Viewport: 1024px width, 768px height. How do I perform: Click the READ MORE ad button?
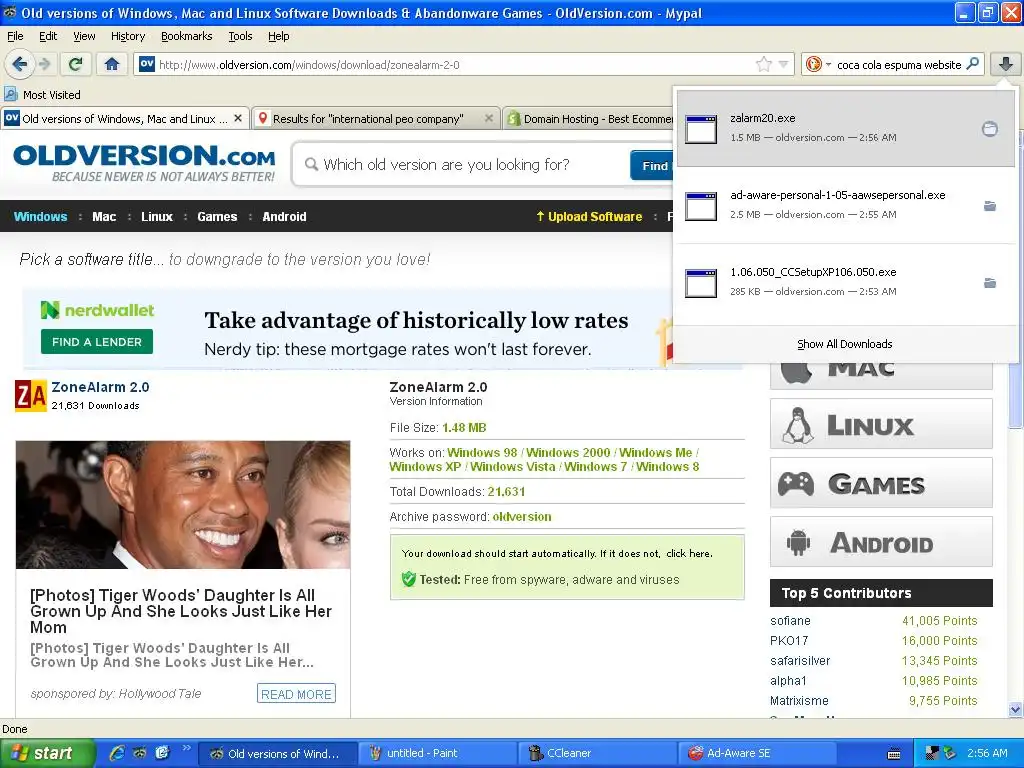[296, 694]
